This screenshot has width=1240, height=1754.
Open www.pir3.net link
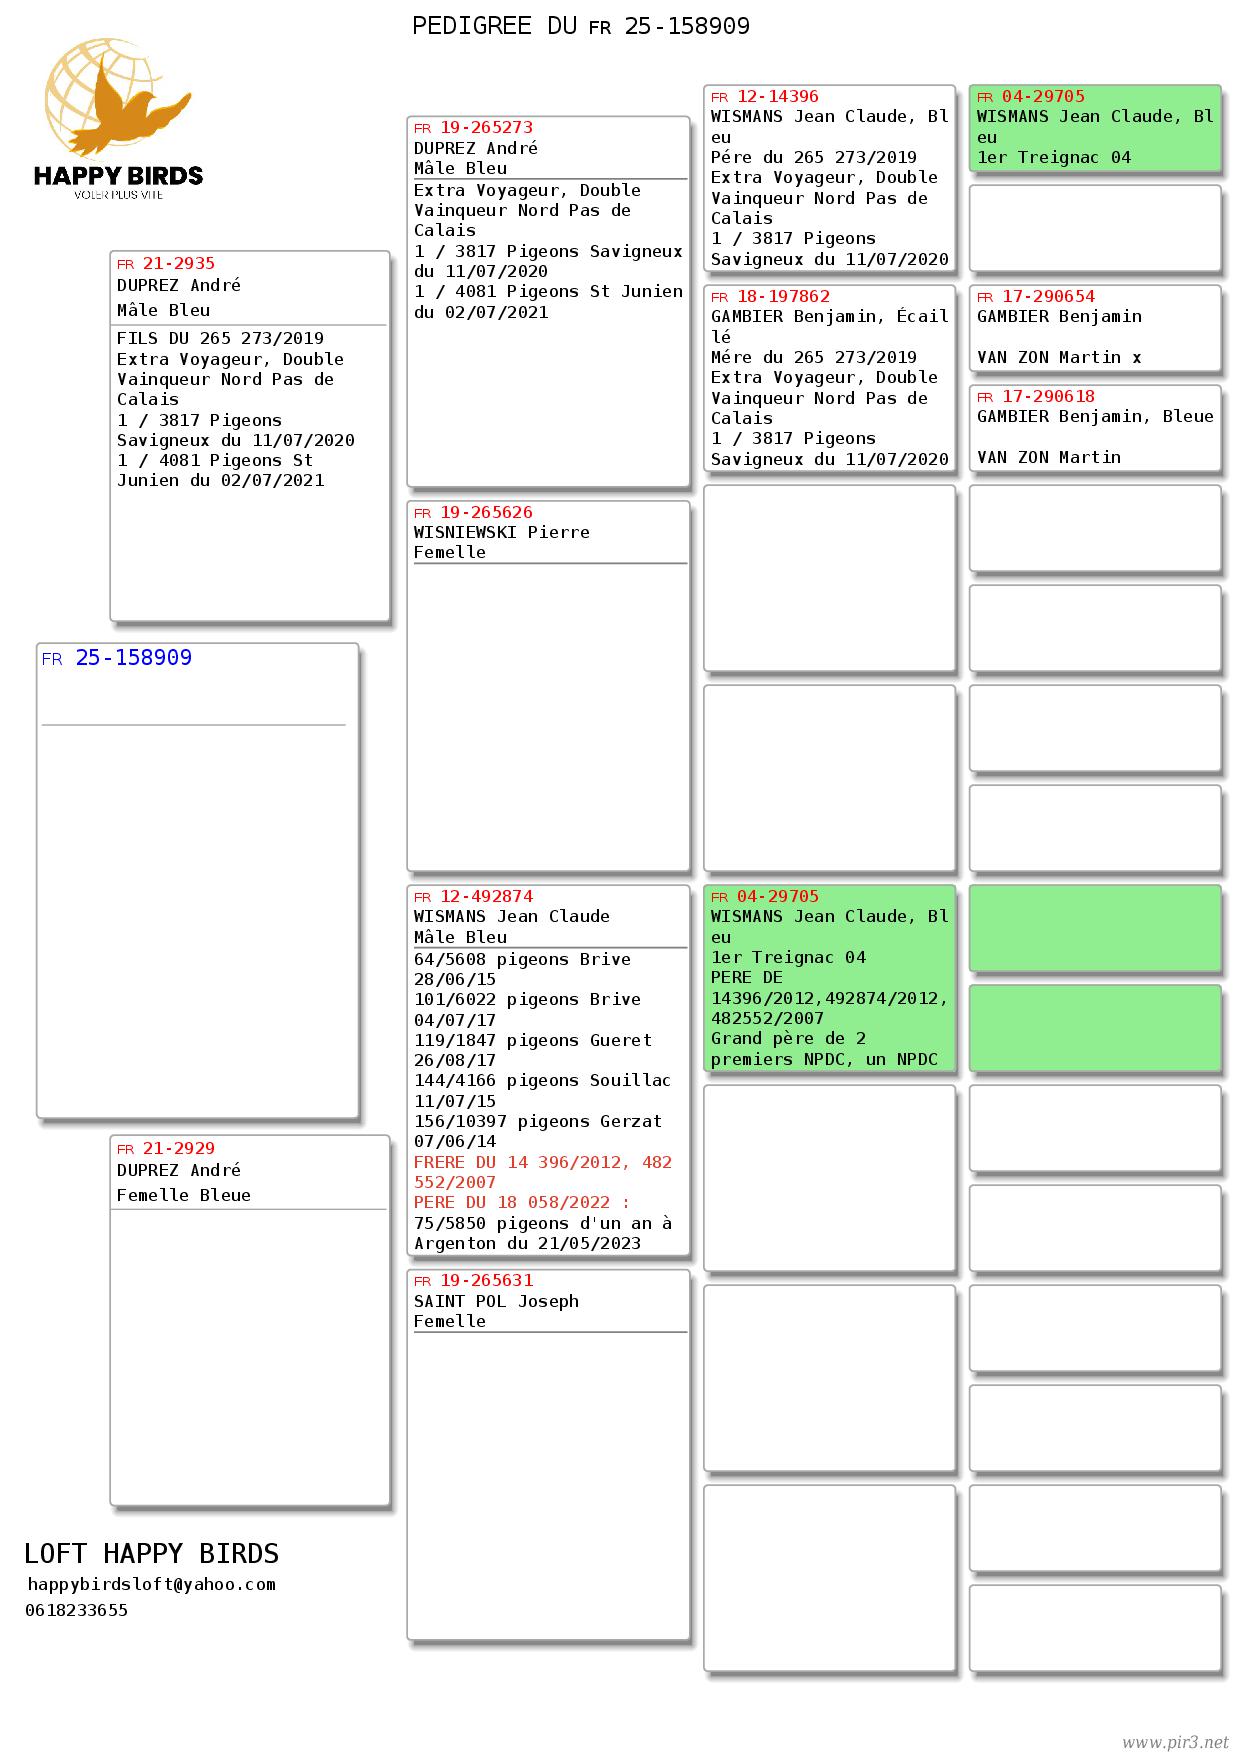tap(1175, 1742)
